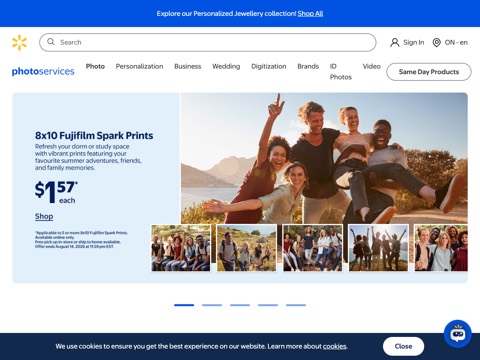The image size is (480, 360).
Task: Click the location pin icon
Action: coord(436,42)
